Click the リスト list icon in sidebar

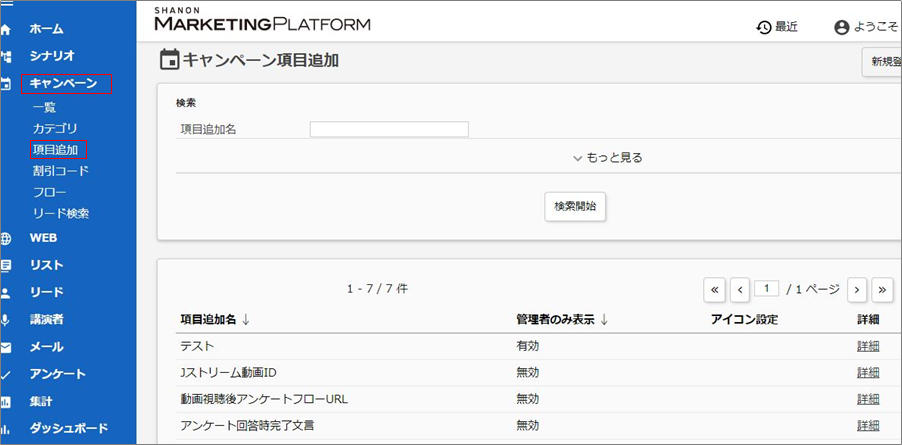pos(6,266)
